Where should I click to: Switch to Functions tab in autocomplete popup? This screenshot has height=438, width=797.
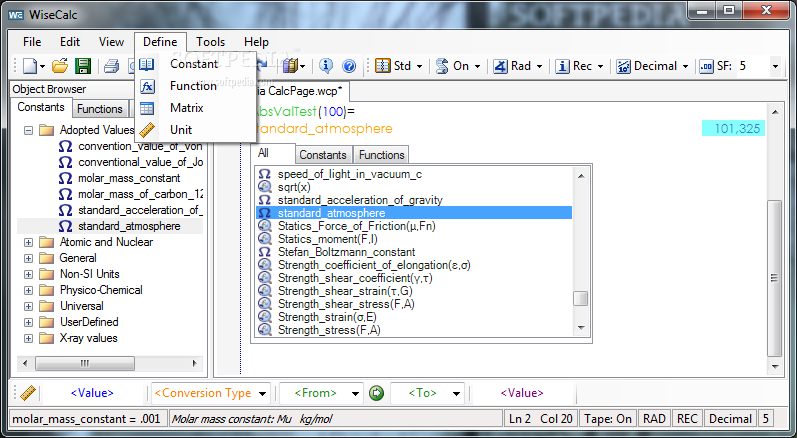coord(381,155)
